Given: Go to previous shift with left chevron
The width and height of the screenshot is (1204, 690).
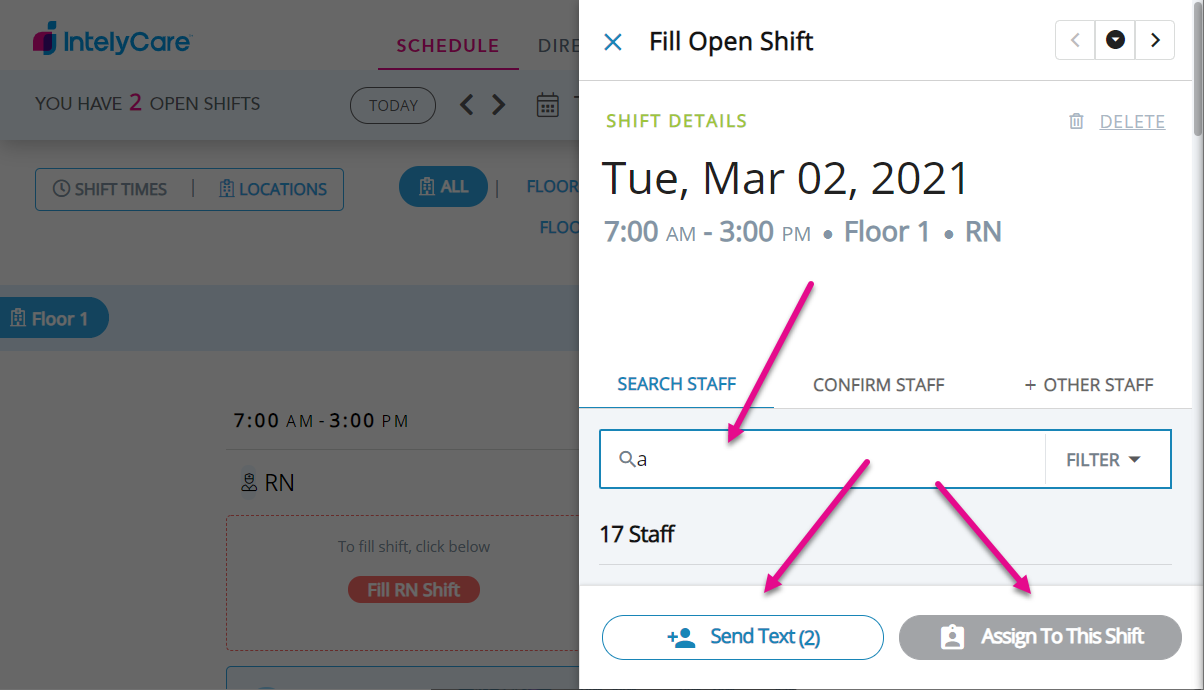Looking at the screenshot, I should [1075, 41].
